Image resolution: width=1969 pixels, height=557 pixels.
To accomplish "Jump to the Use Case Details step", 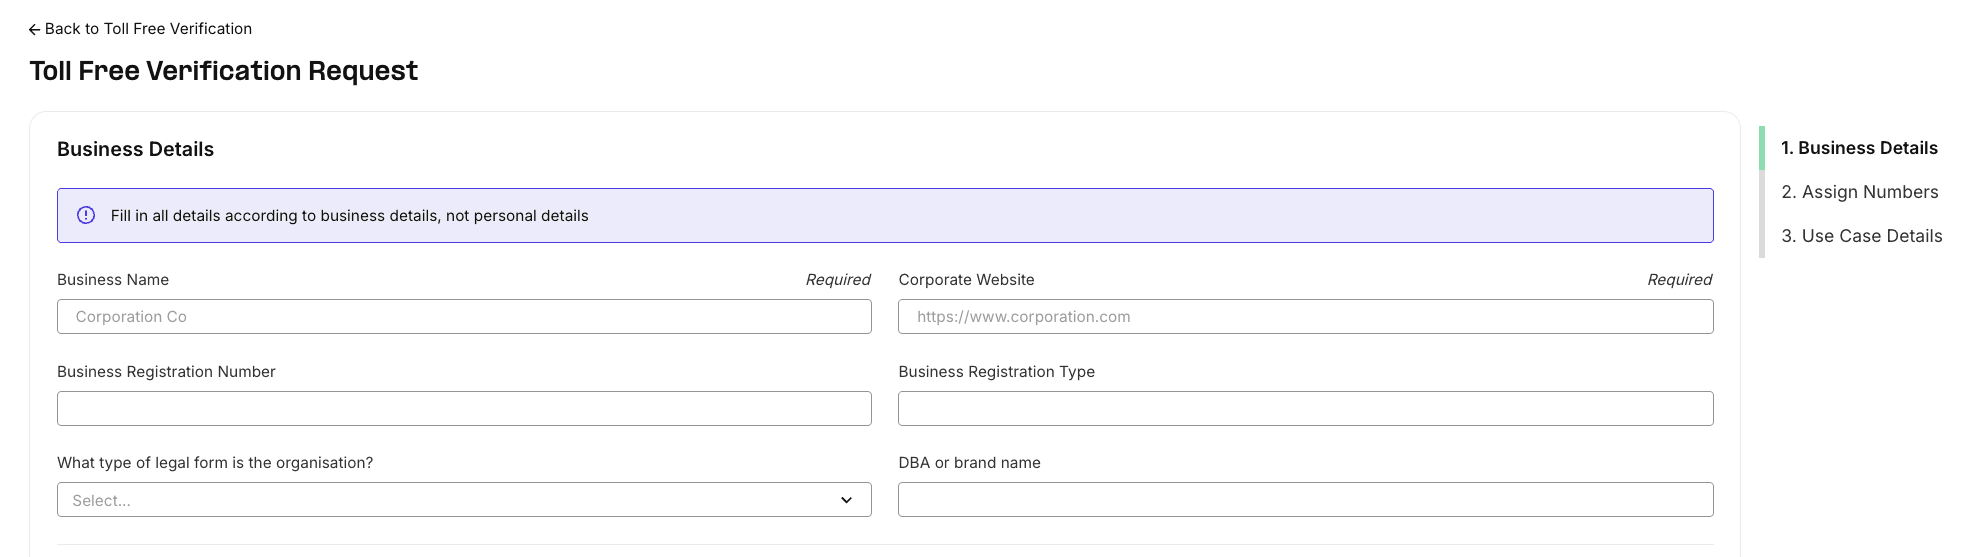I will (1861, 236).
